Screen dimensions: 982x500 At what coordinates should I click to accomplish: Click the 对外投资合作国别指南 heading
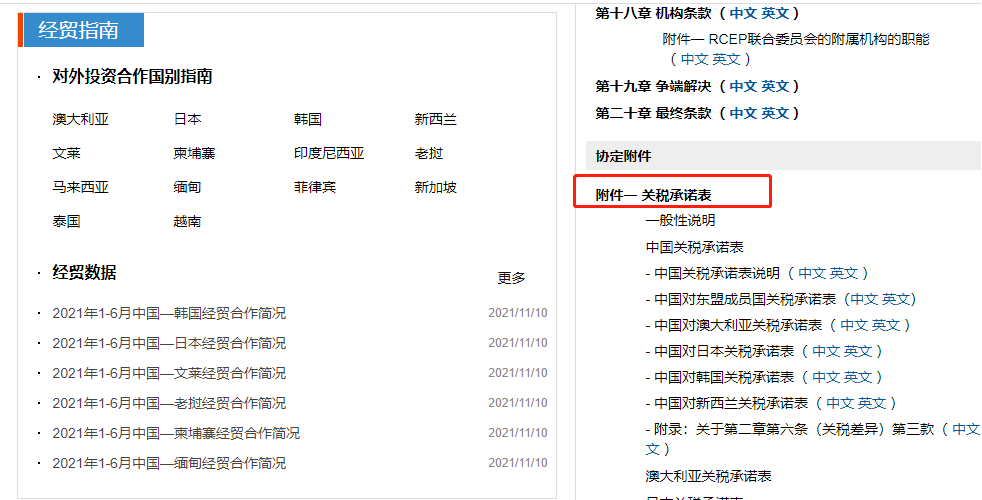click(x=132, y=76)
